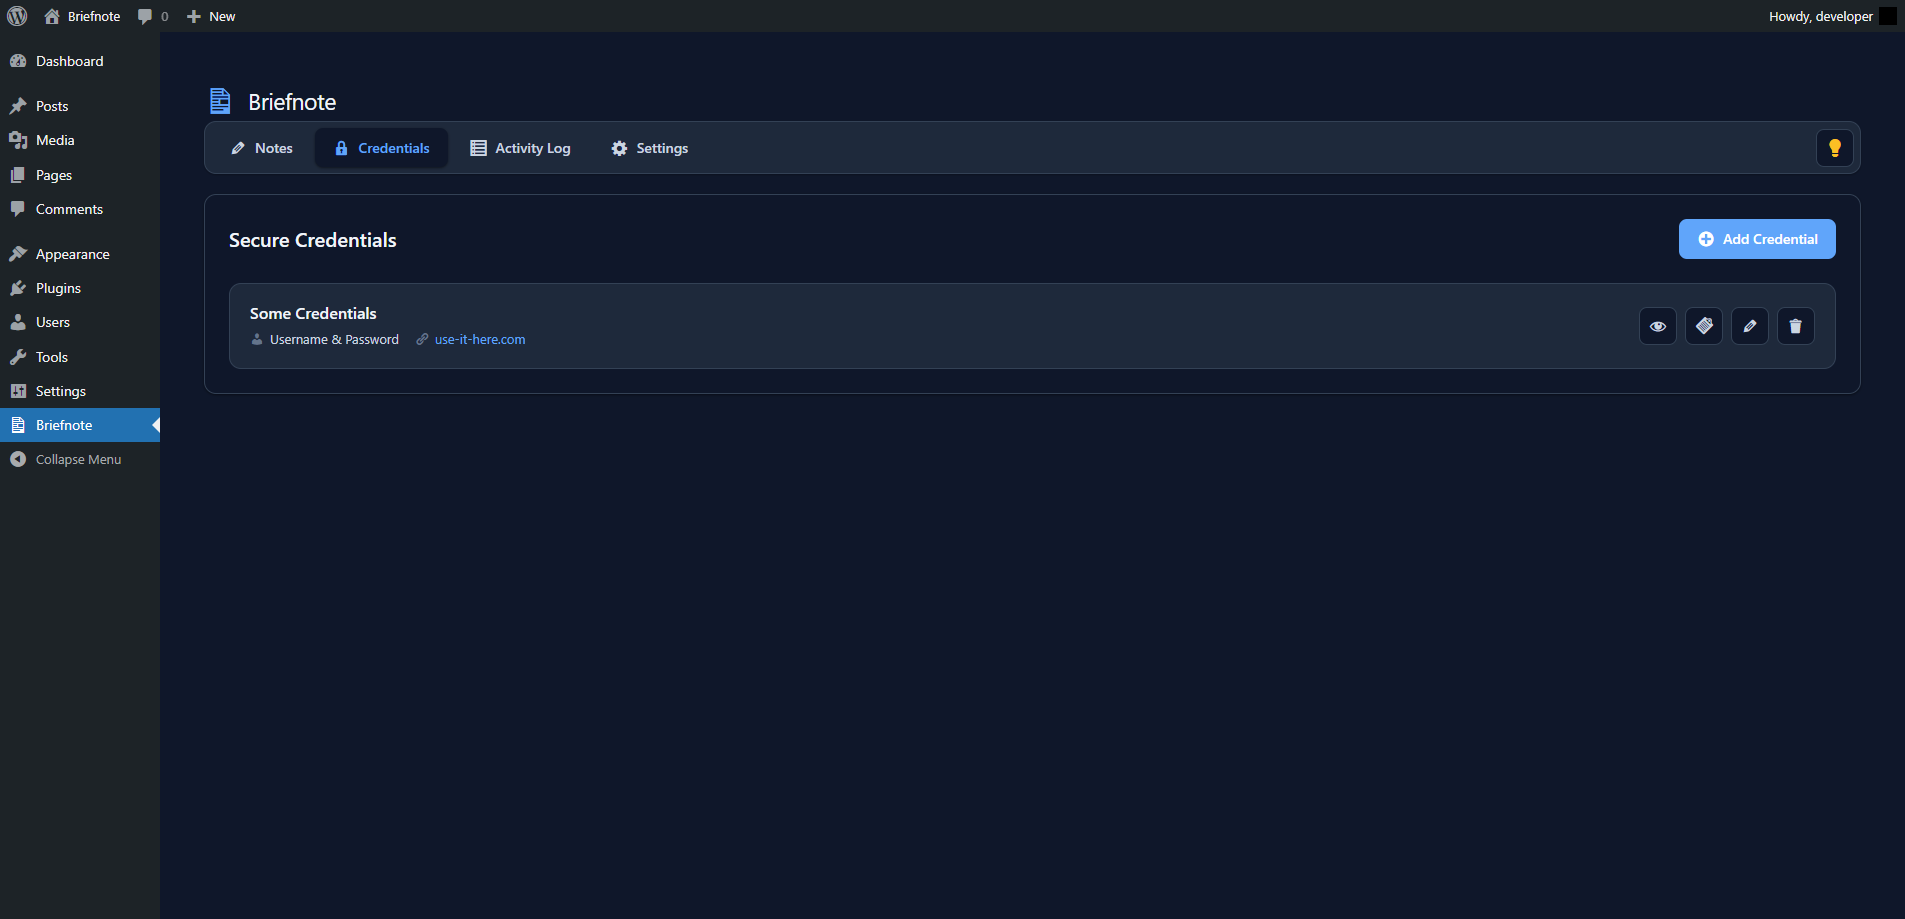Viewport: 1905px width, 919px height.
Task: Click the WordPress logo in the admin bar
Action: [17, 16]
